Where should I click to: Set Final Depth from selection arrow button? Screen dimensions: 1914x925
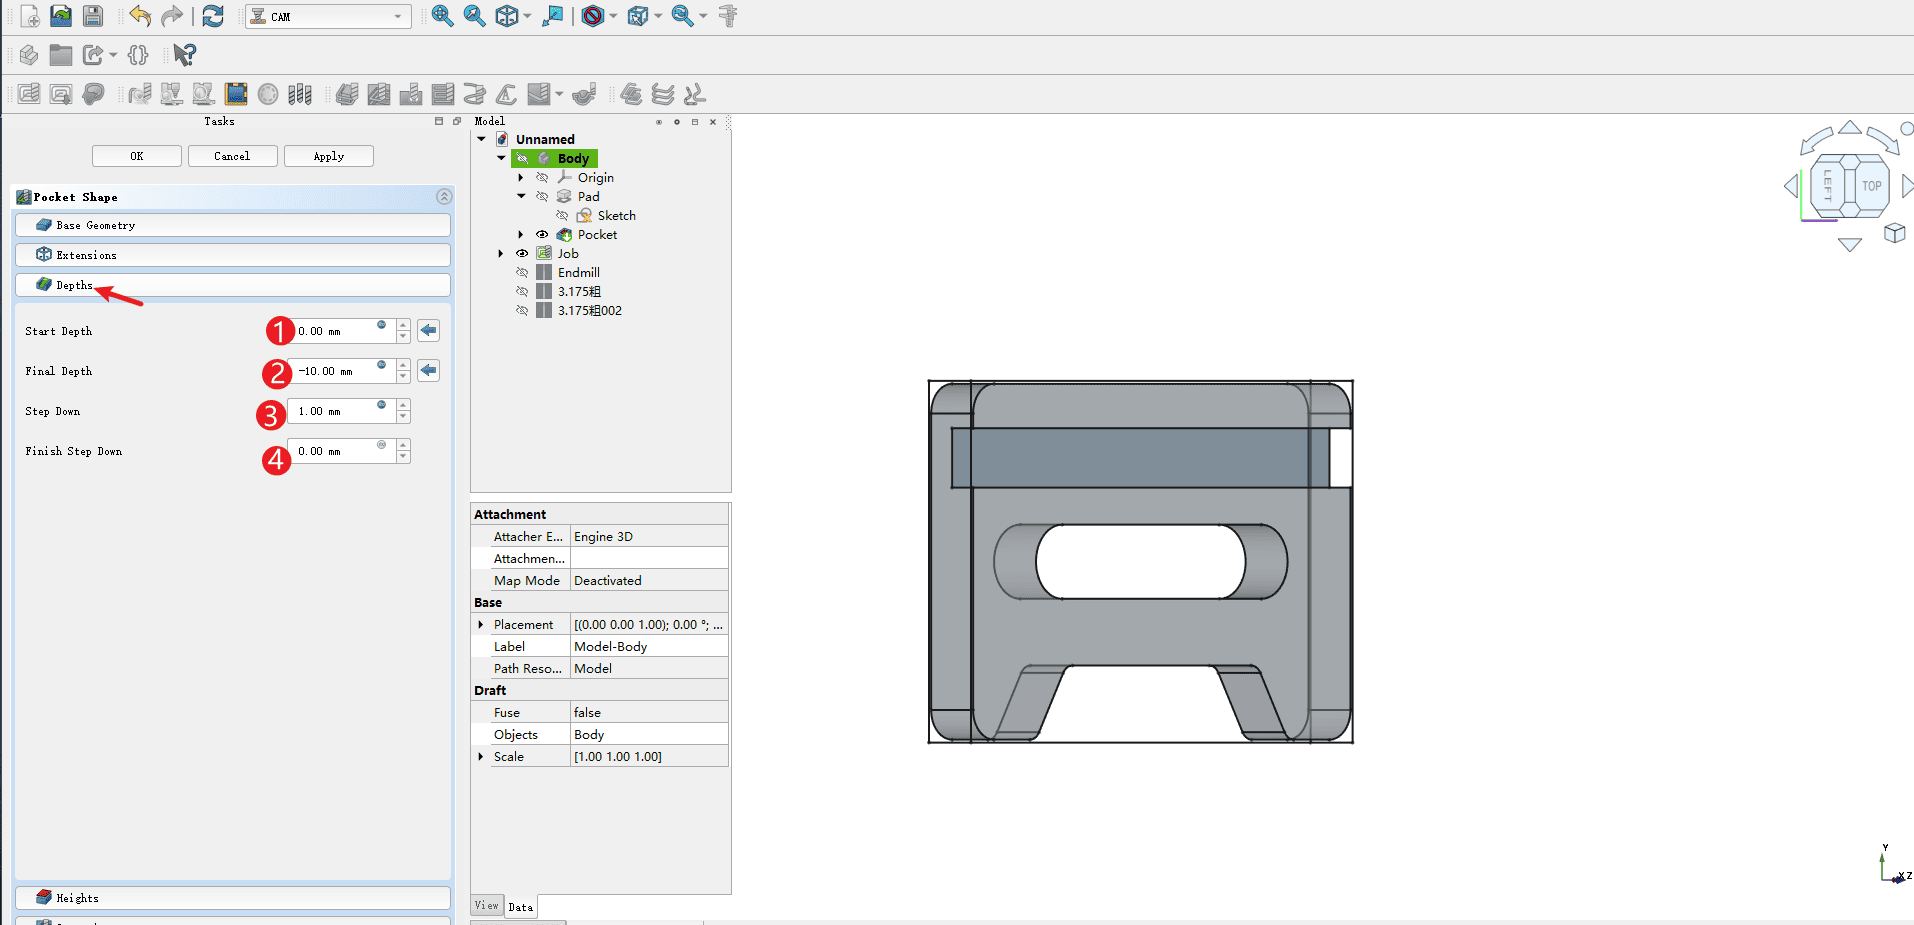point(428,370)
